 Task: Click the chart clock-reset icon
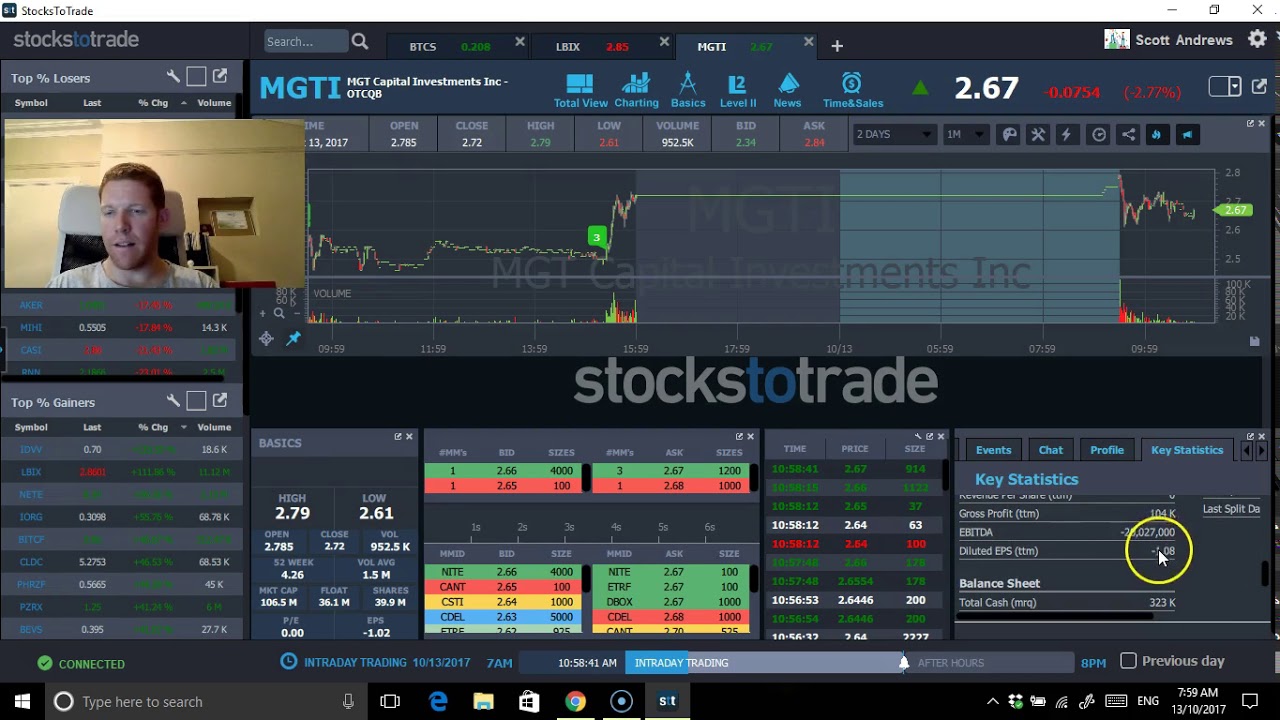(1099, 135)
